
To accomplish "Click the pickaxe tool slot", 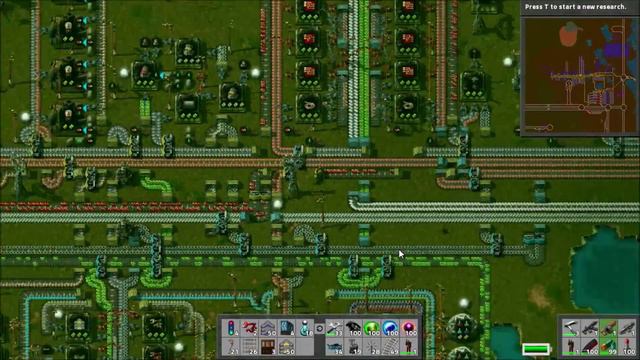I will click(570, 328).
